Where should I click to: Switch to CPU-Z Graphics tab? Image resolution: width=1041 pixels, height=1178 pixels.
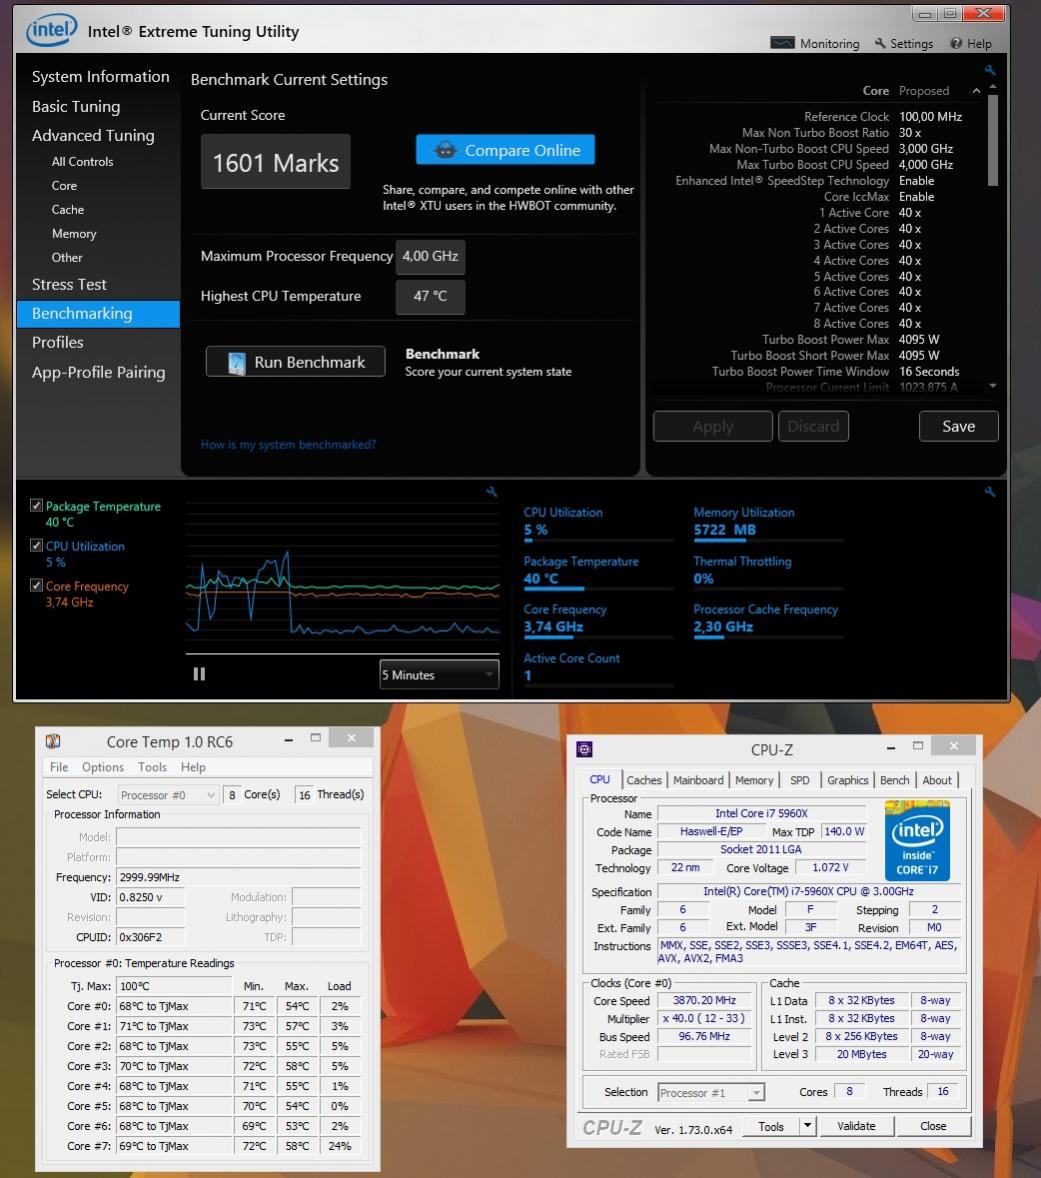coord(847,780)
